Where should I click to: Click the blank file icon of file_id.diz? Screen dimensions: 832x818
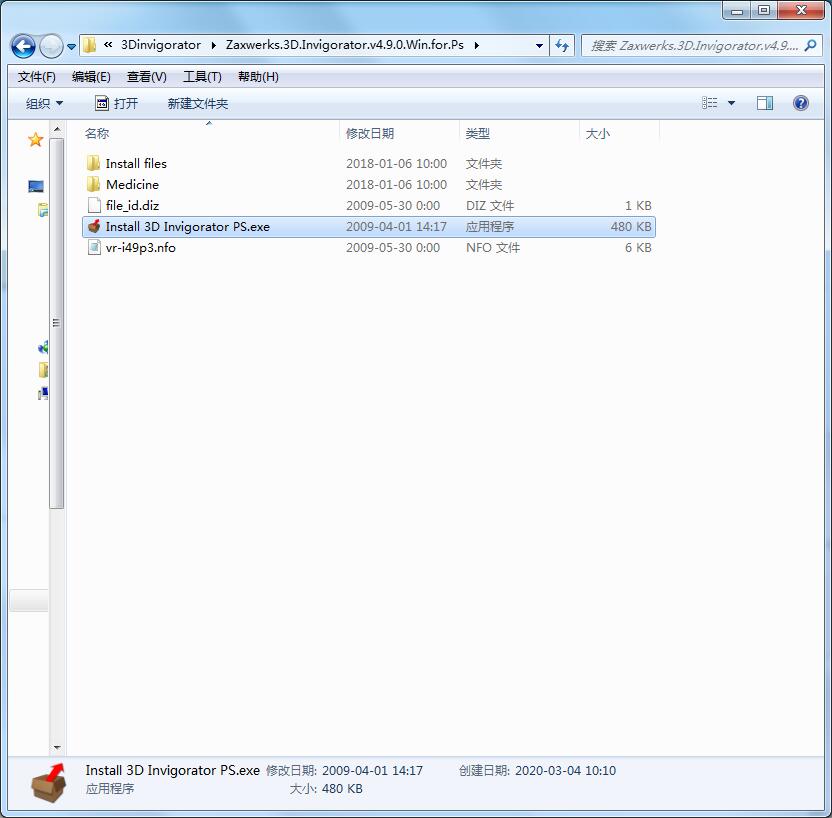tap(94, 205)
